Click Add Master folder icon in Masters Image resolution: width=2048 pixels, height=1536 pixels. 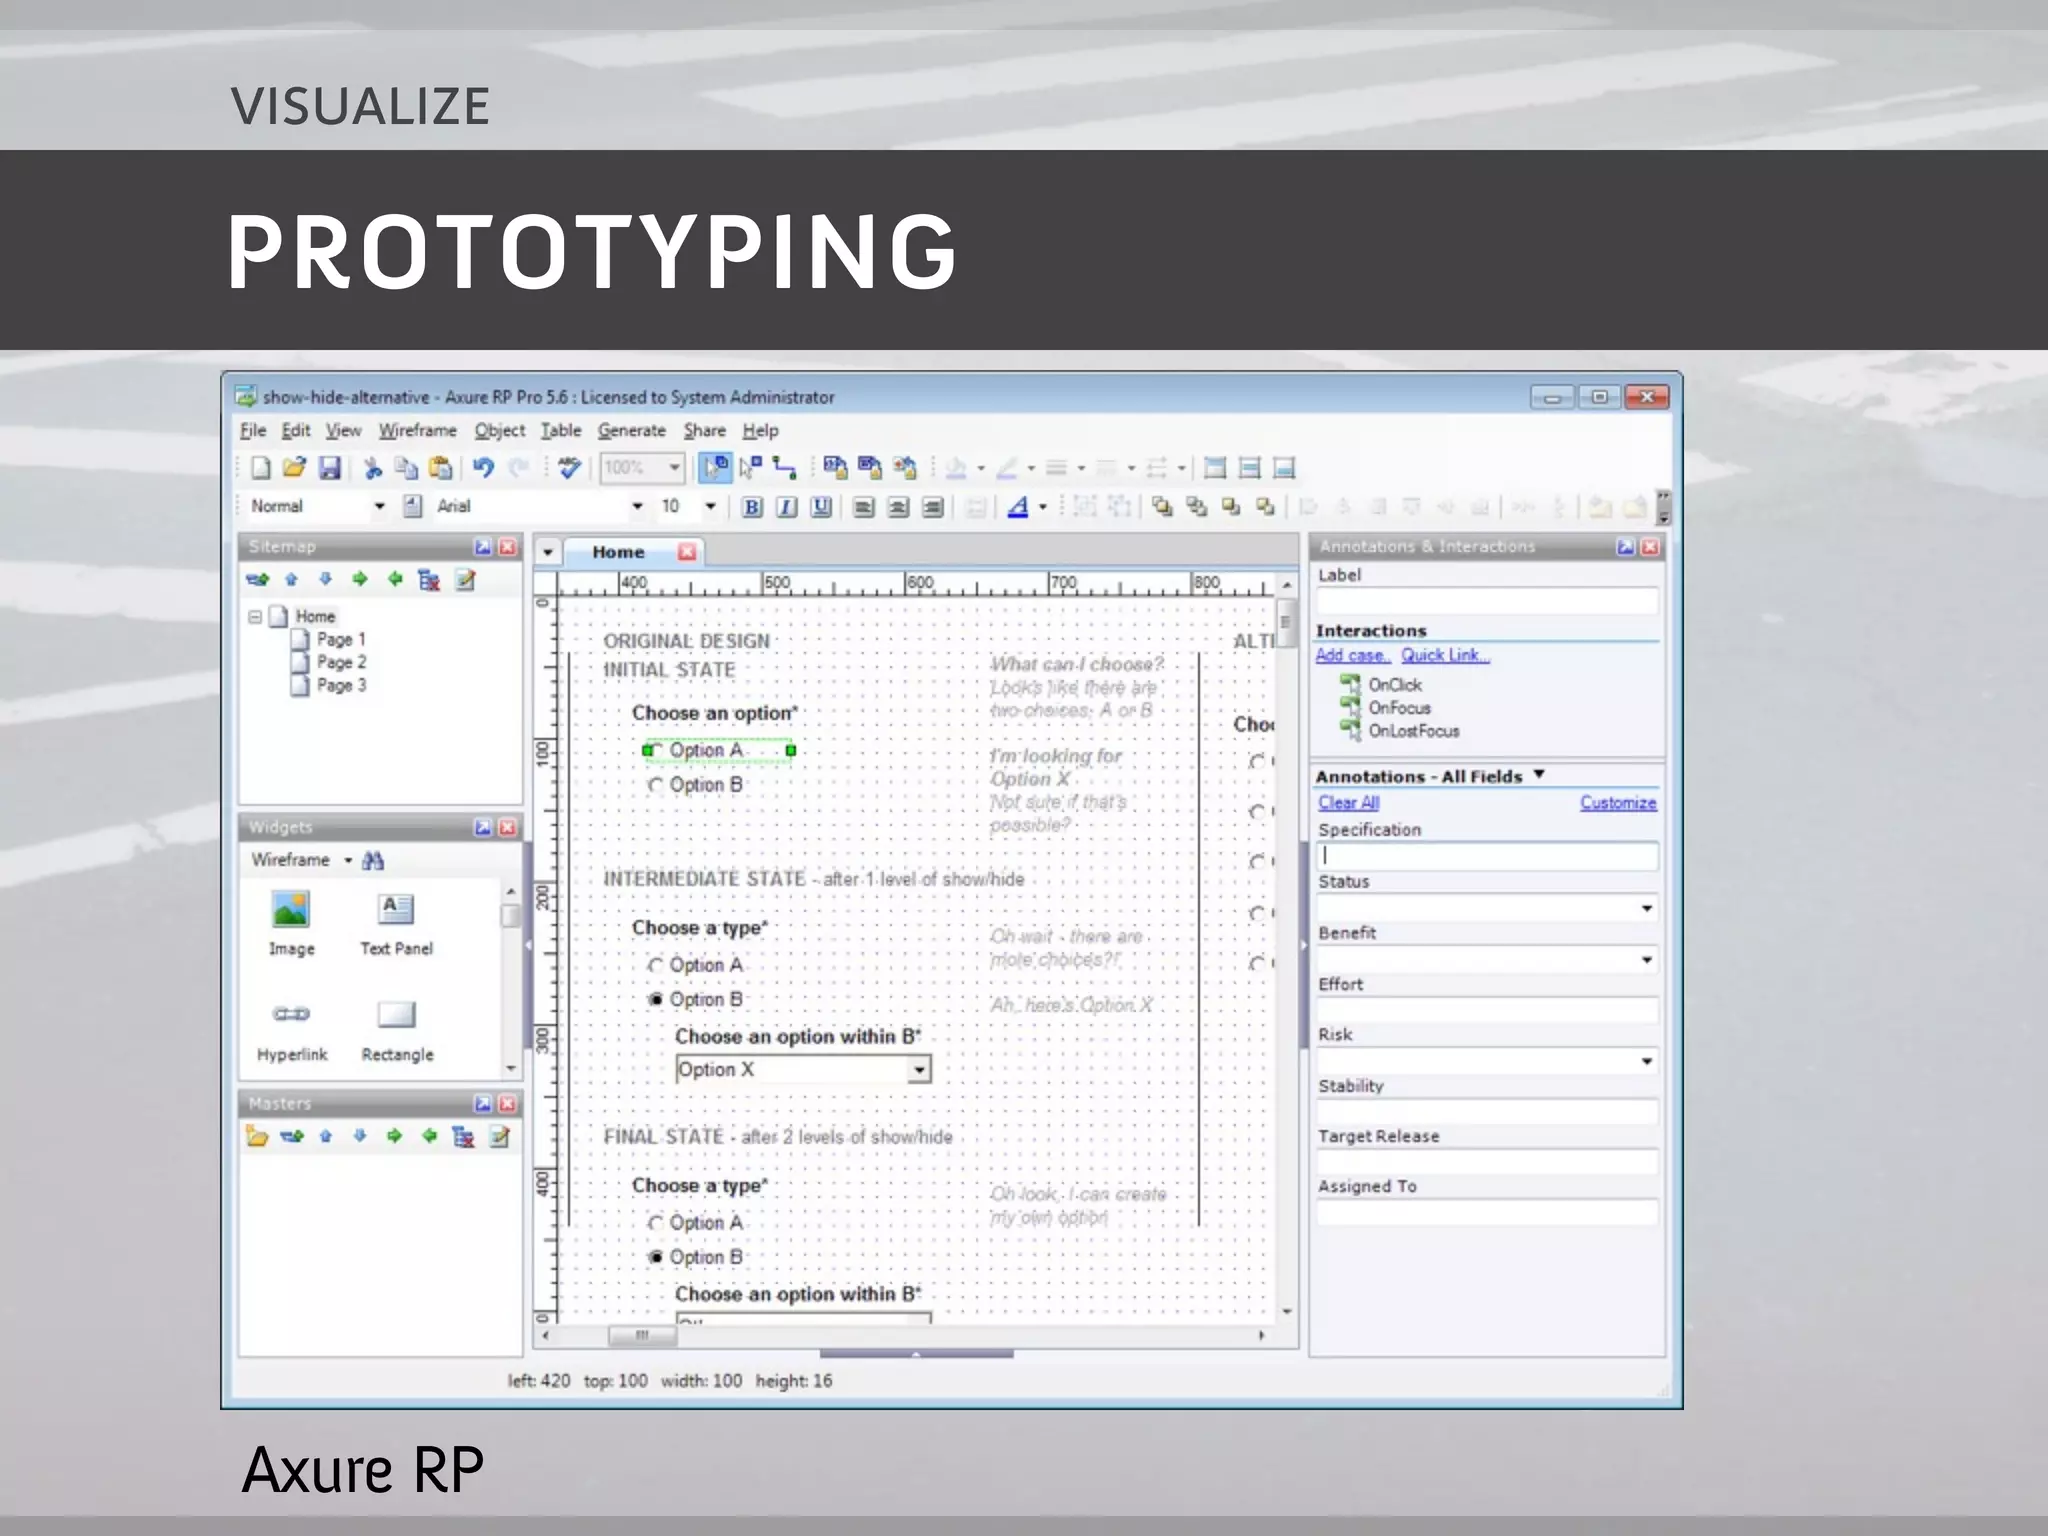click(x=257, y=1136)
